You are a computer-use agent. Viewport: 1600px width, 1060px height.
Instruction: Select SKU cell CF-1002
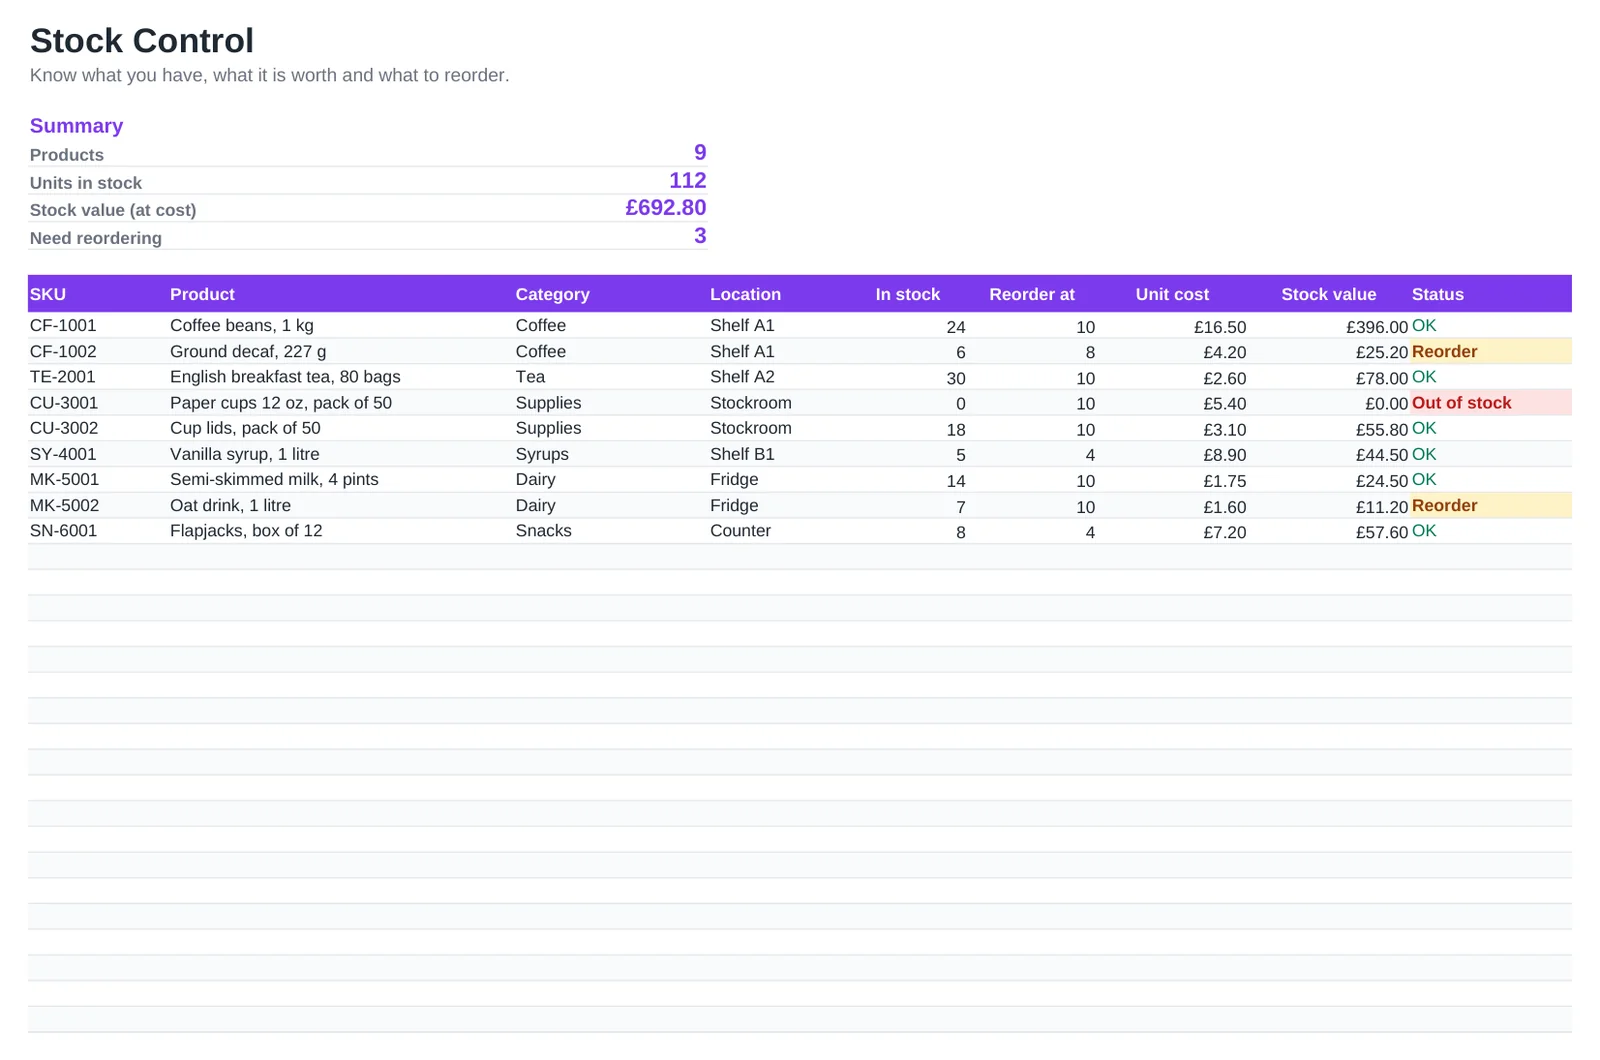point(63,351)
